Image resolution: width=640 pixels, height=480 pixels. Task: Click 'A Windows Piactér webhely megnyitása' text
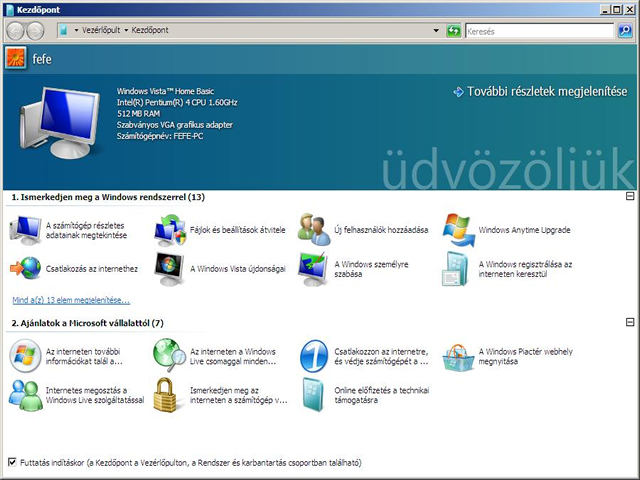pos(525,356)
